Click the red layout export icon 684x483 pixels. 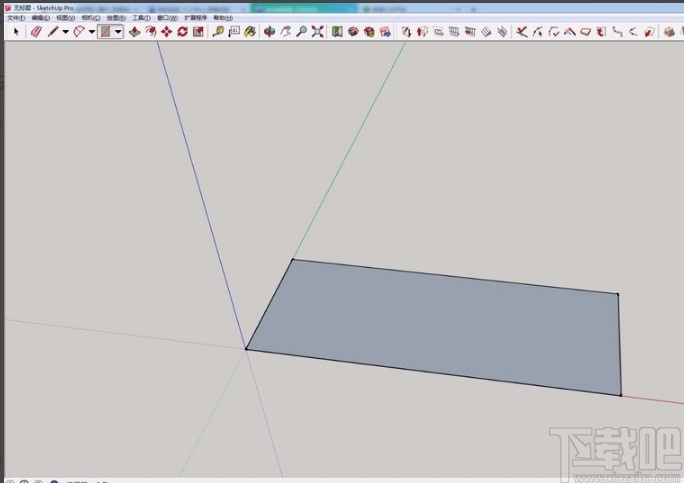point(385,31)
